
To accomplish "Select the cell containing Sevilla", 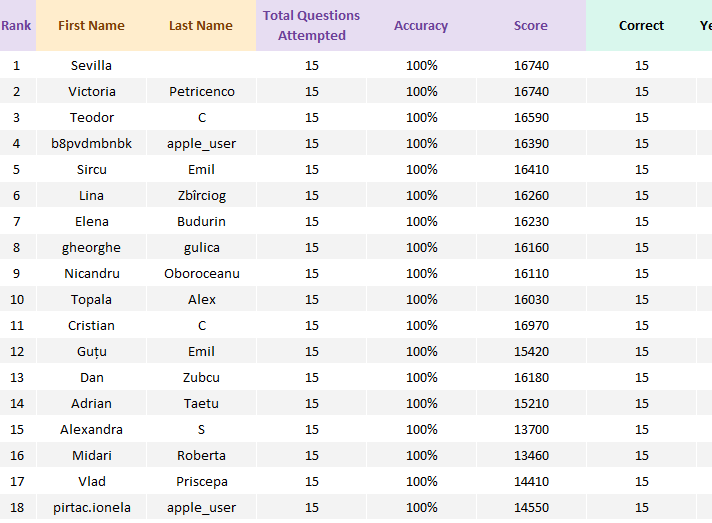I will click(x=91, y=65).
